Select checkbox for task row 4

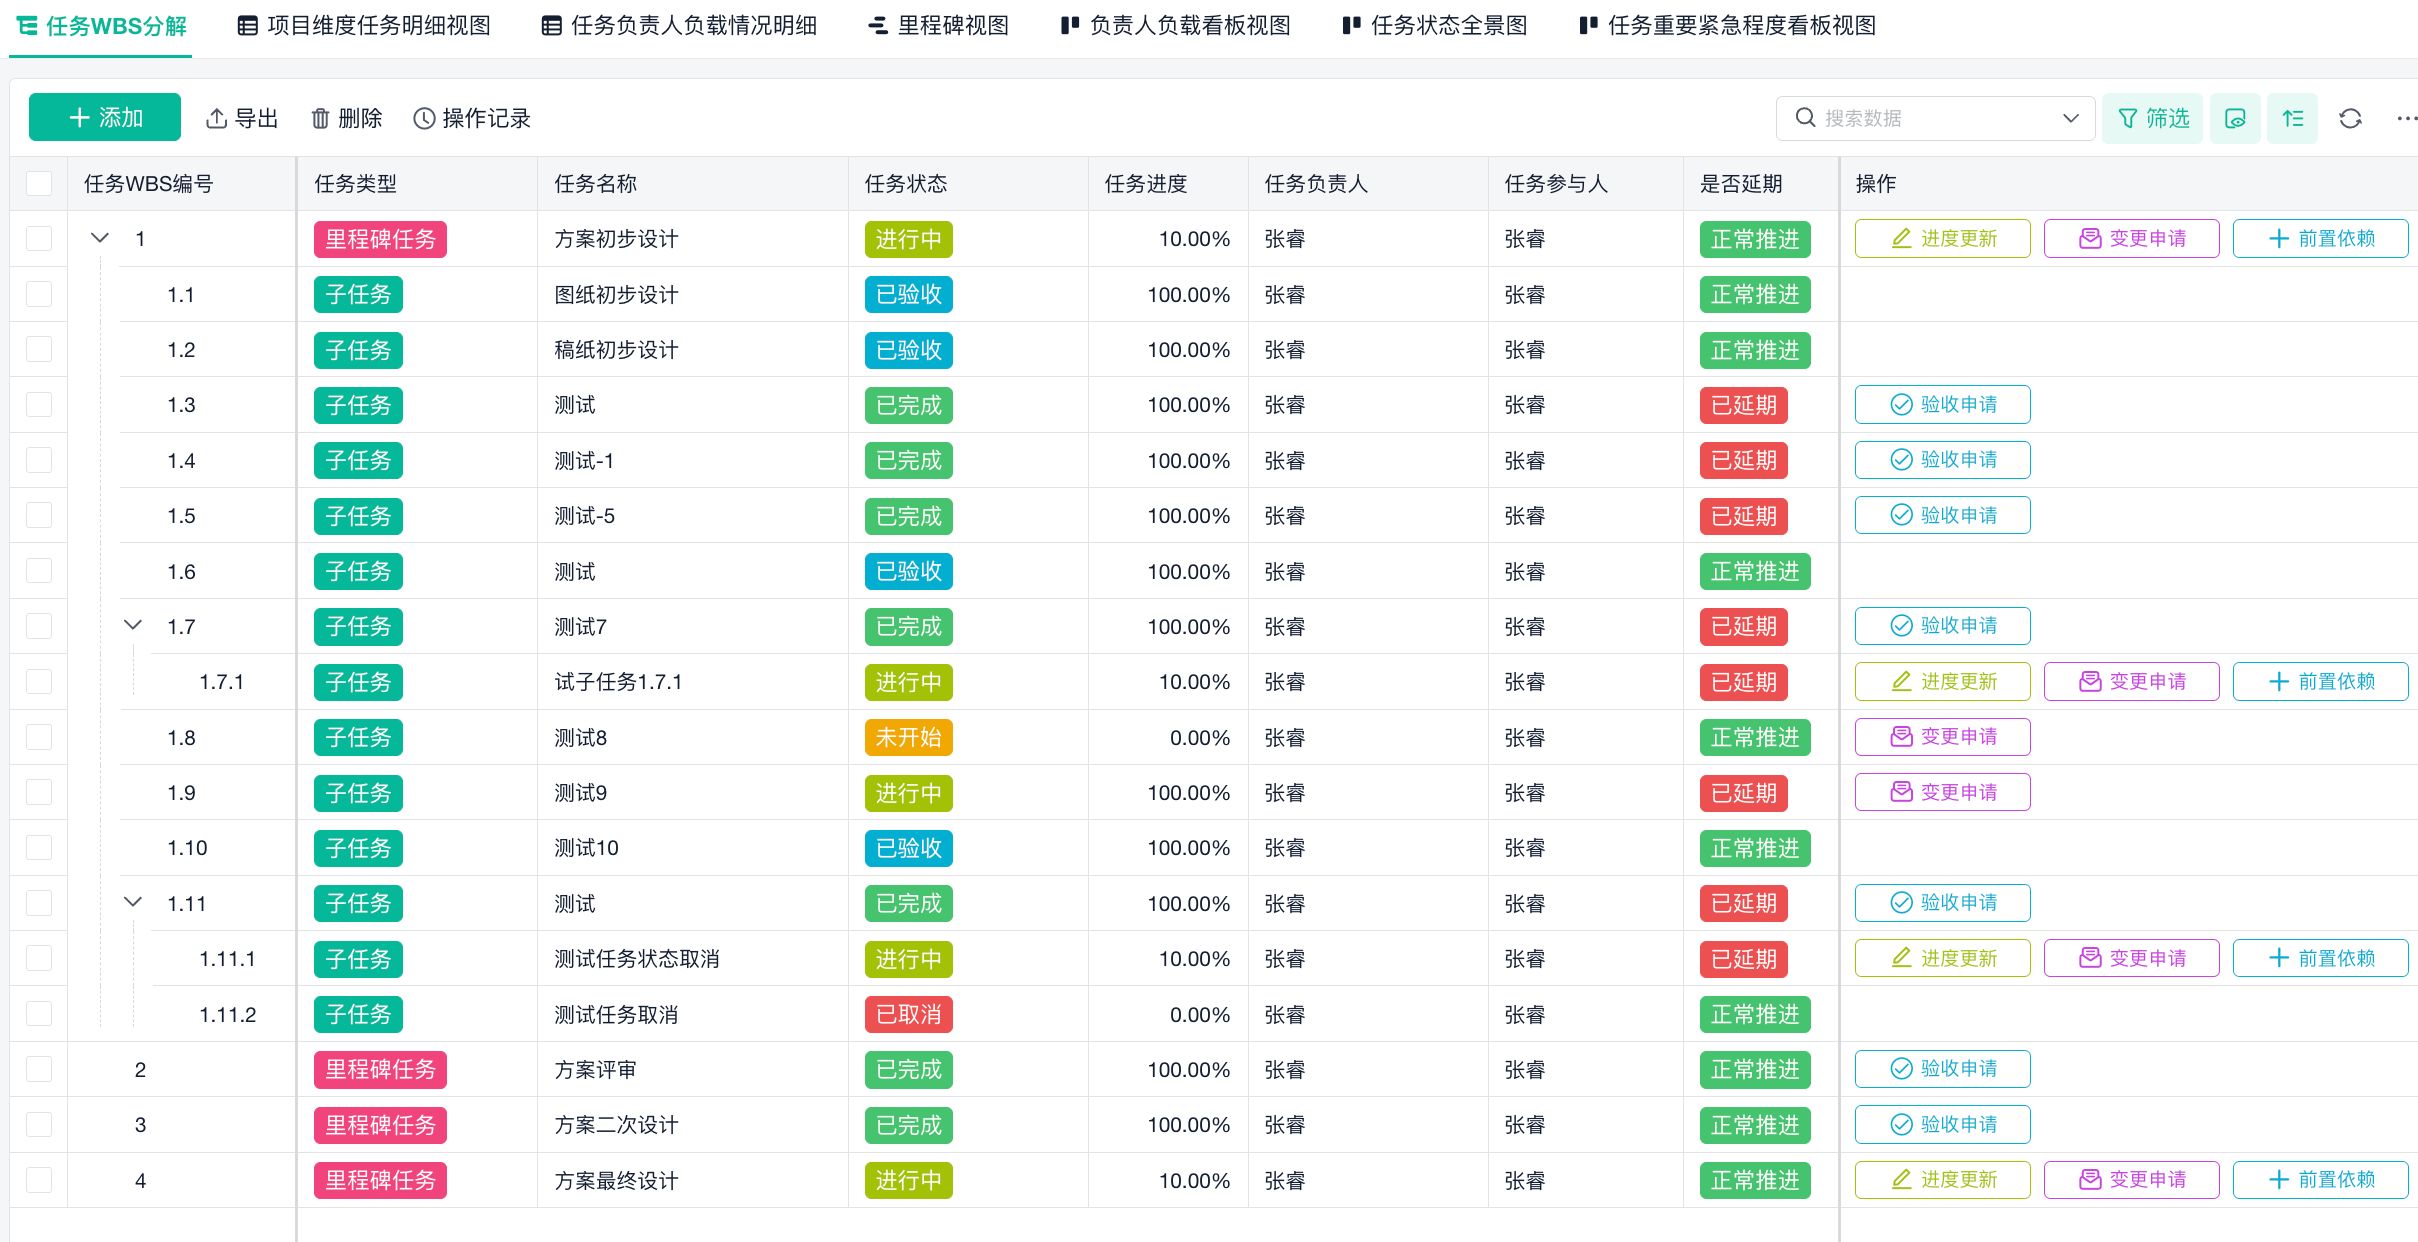39,1180
